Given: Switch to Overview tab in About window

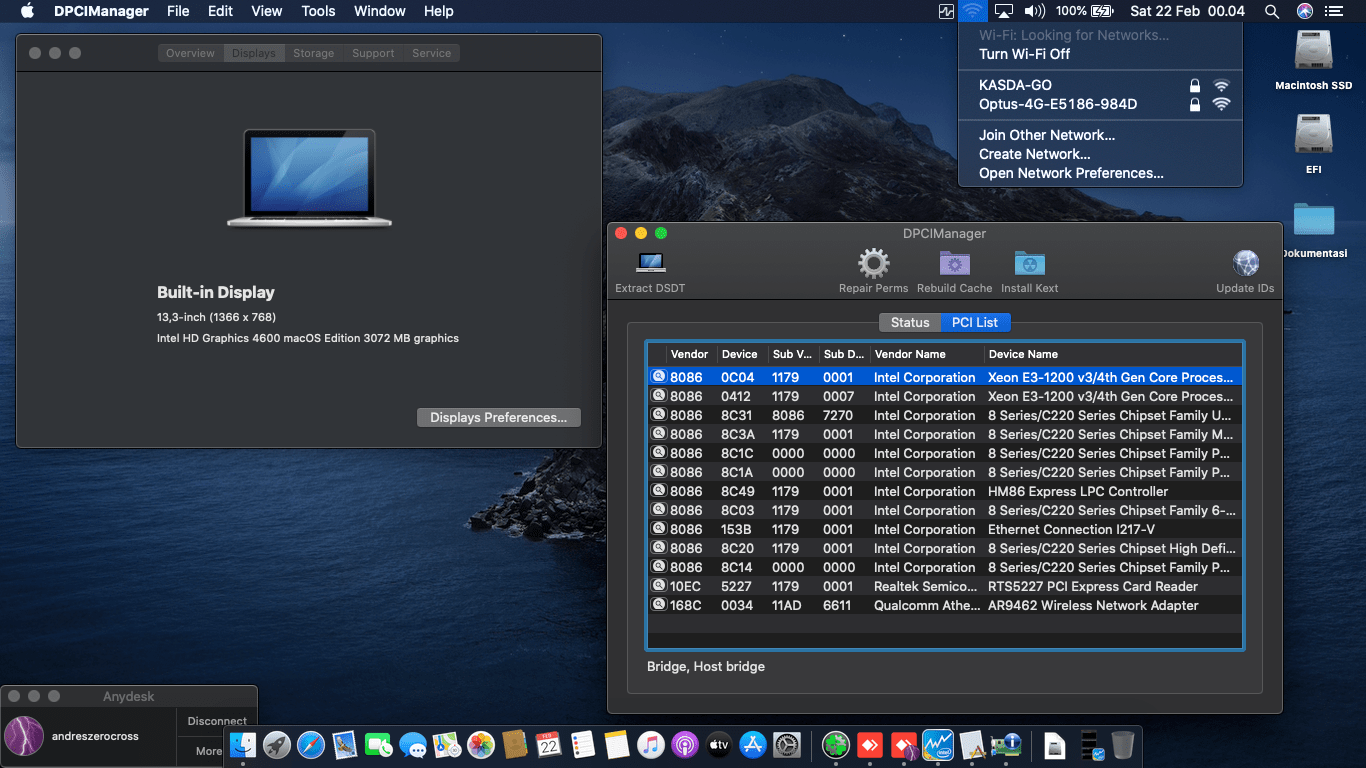Looking at the screenshot, I should (191, 53).
